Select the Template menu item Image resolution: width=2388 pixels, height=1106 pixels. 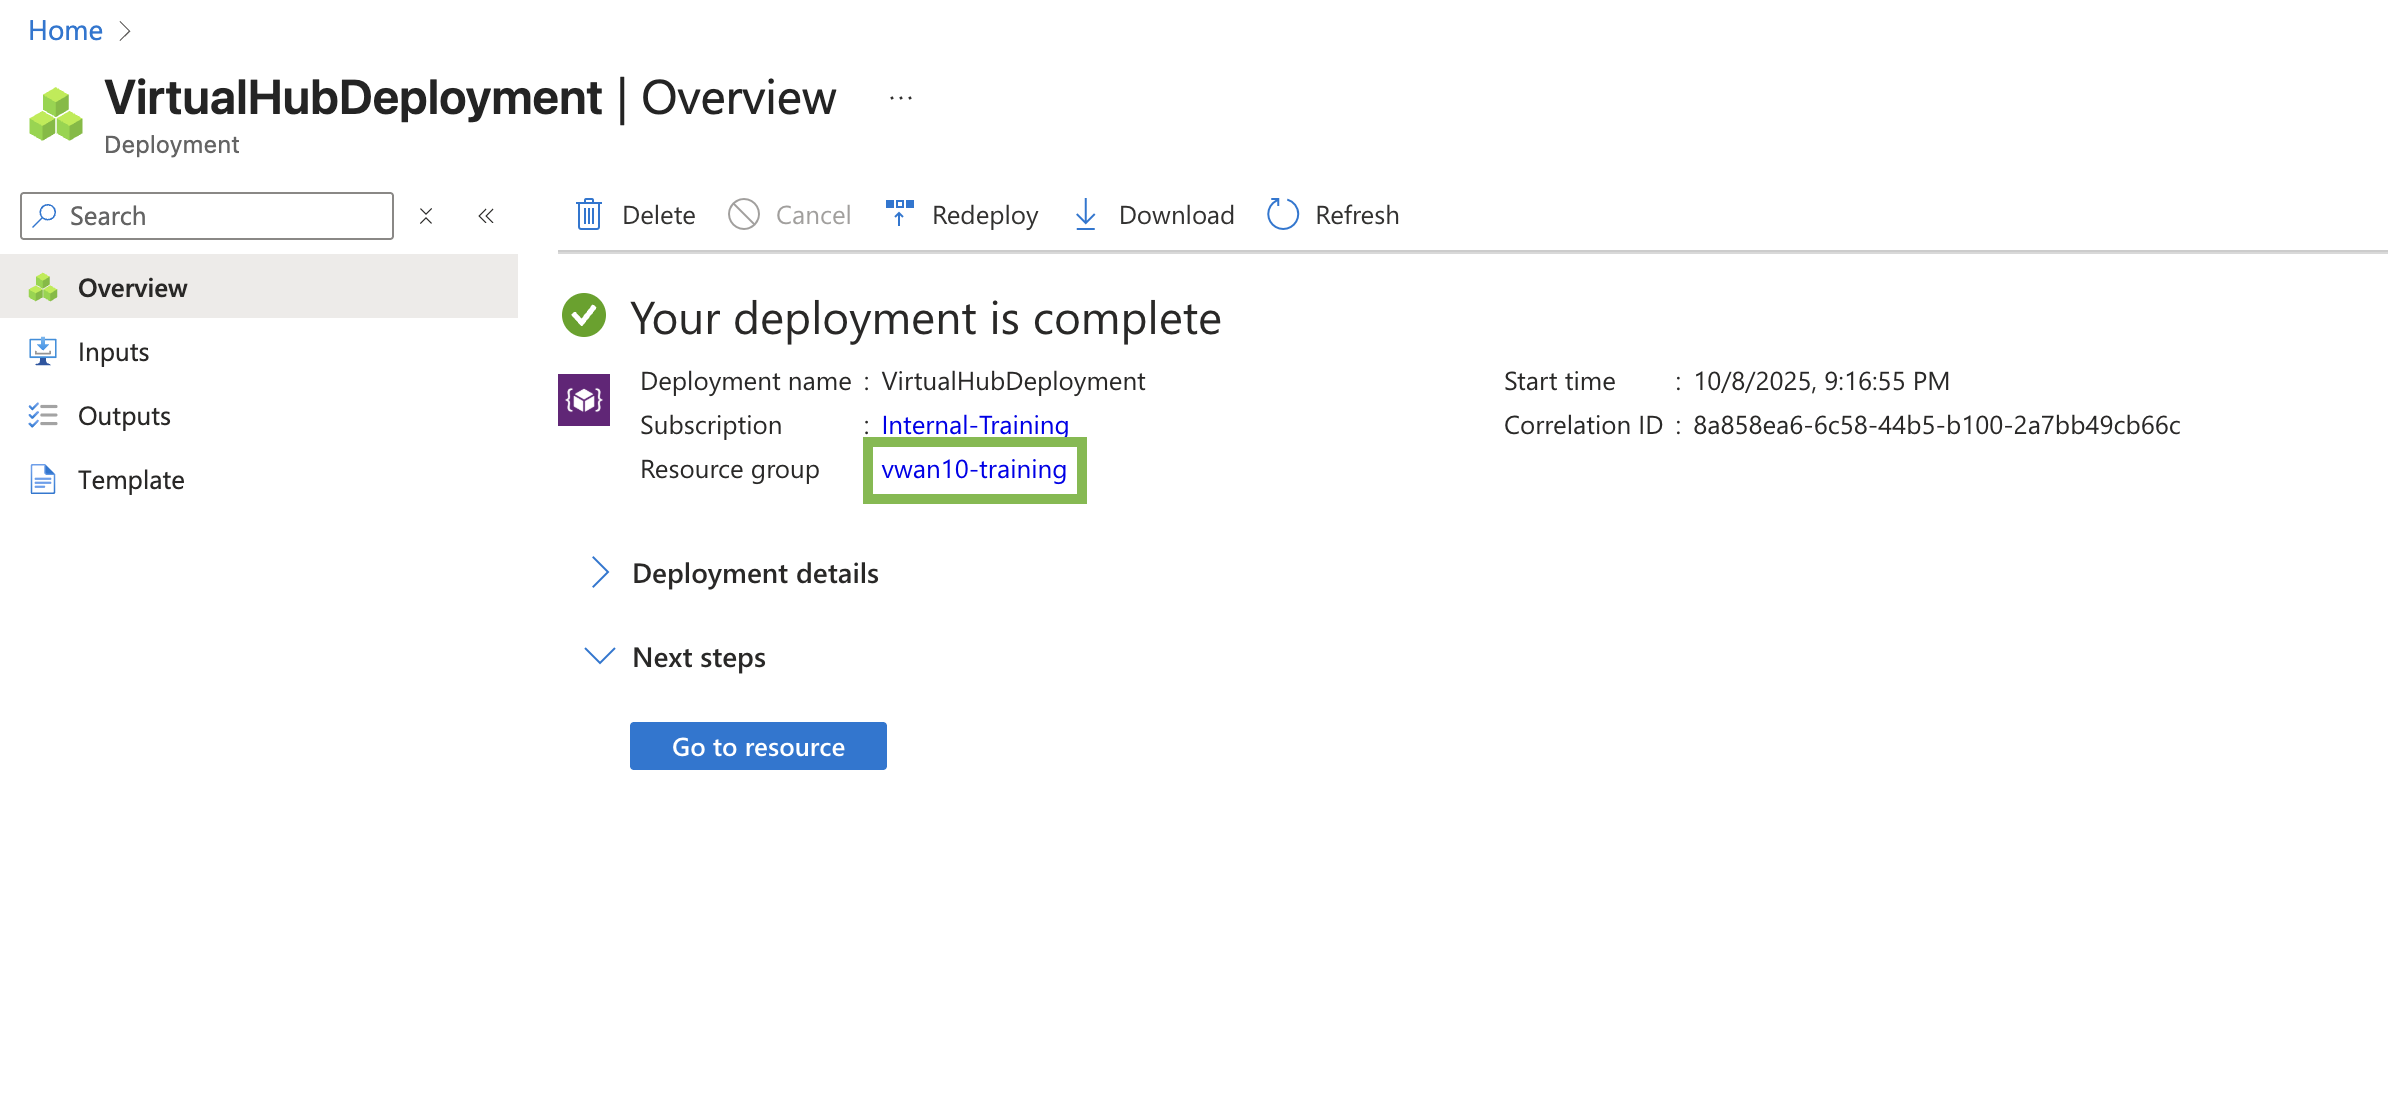pos(131,480)
